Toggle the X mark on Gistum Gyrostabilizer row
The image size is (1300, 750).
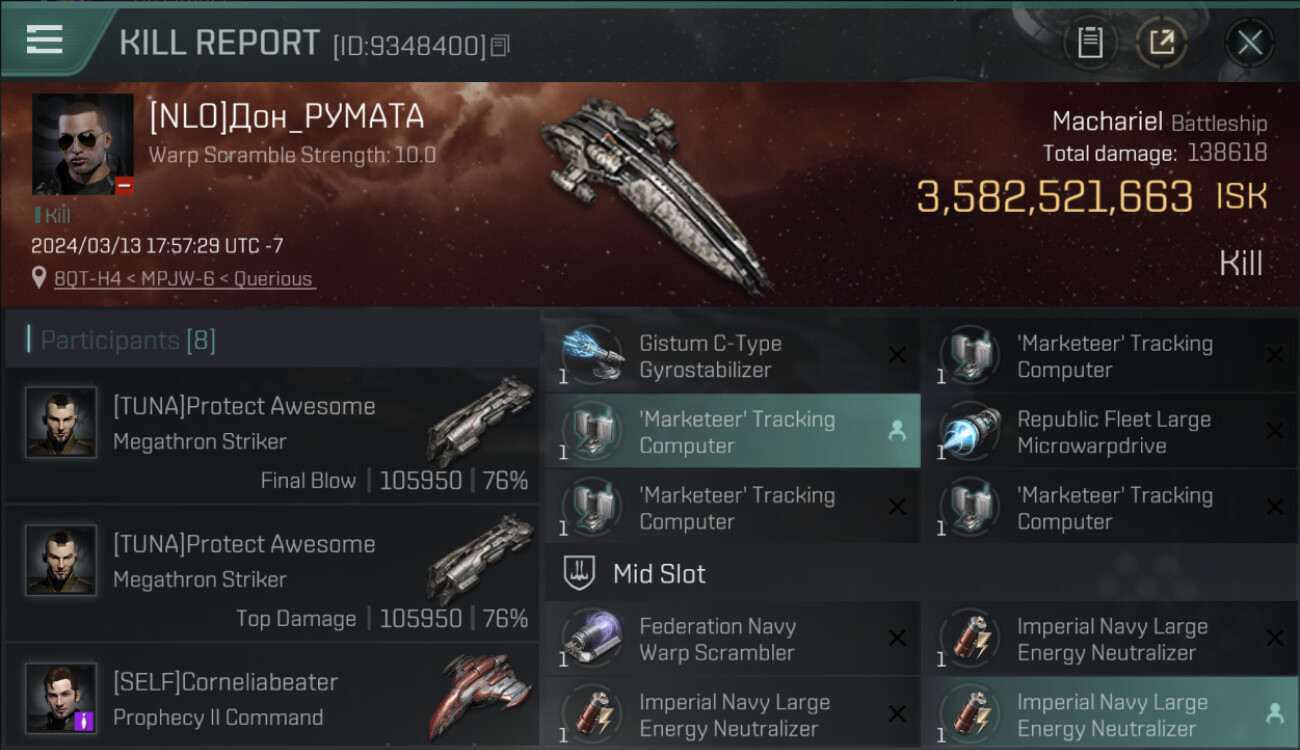click(x=897, y=356)
